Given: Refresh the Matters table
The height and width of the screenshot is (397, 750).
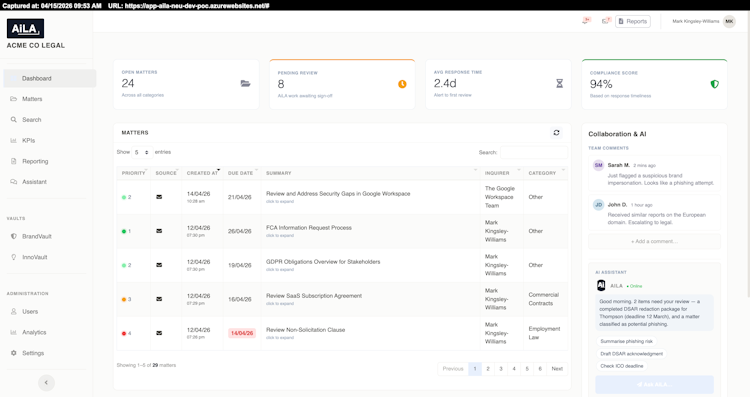Looking at the screenshot, I should click(556, 132).
